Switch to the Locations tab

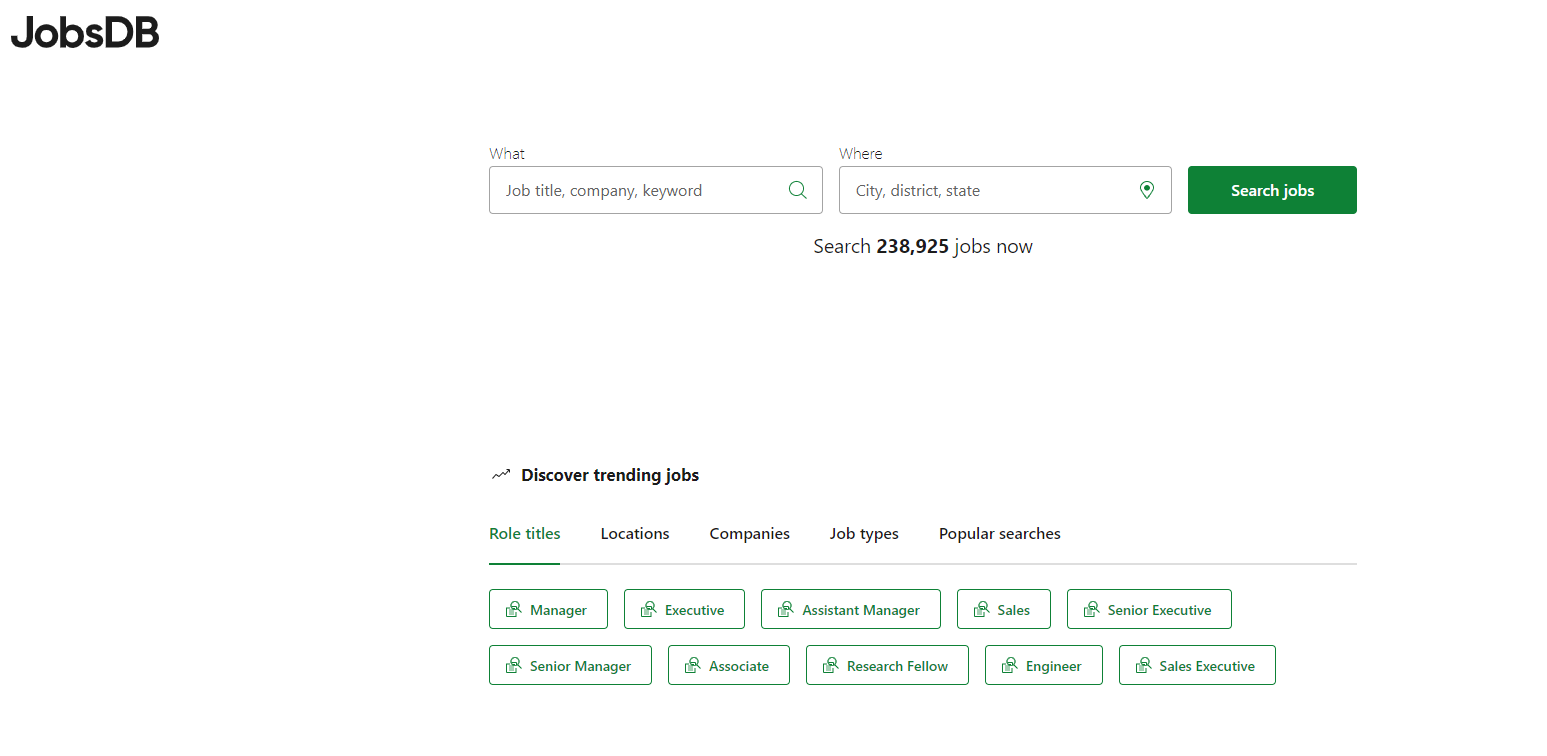click(x=635, y=534)
